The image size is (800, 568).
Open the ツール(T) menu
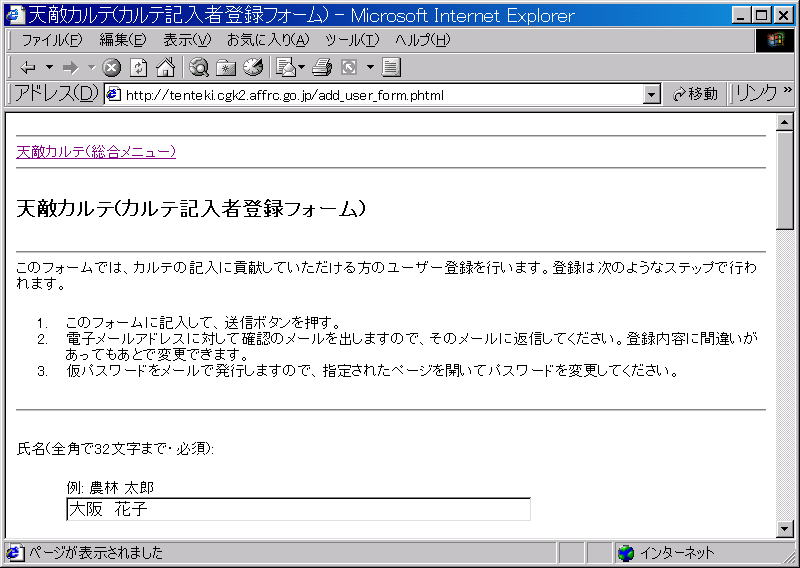(352, 40)
